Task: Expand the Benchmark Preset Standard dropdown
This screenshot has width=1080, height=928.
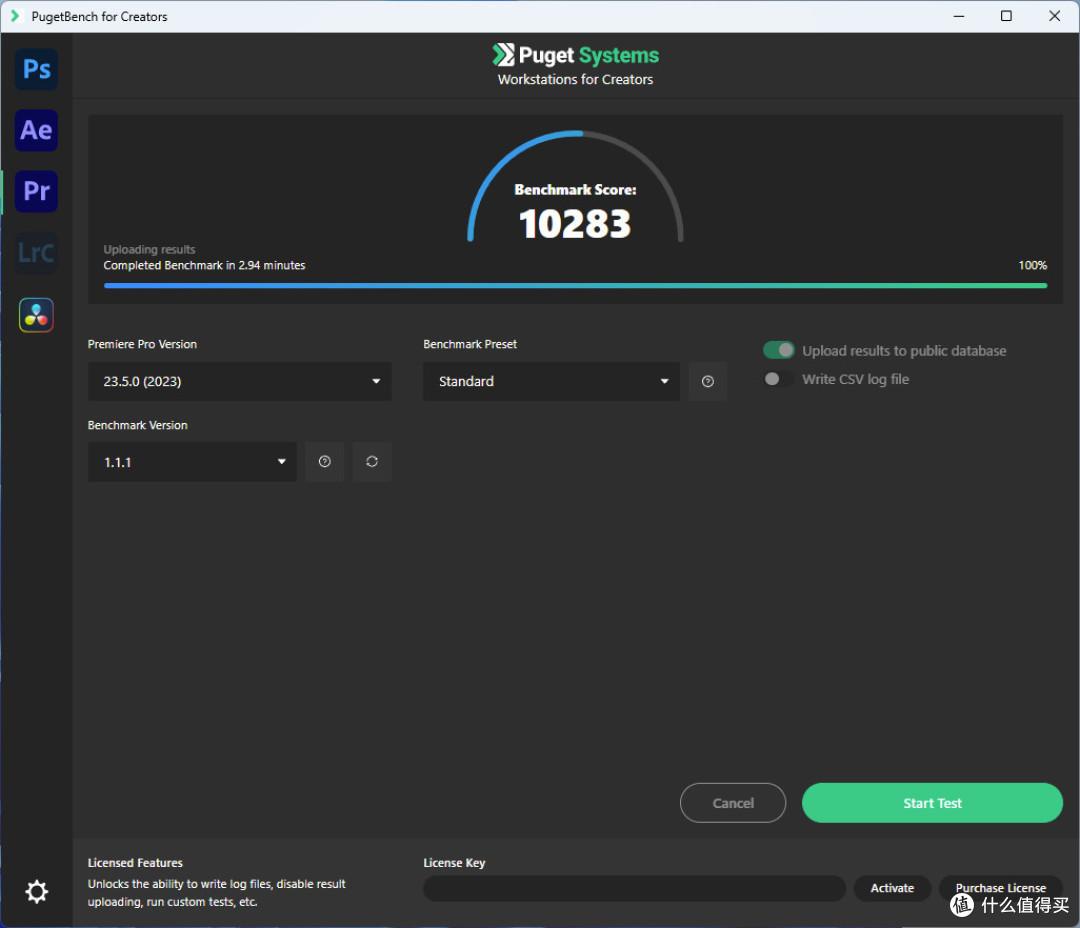Action: [551, 381]
